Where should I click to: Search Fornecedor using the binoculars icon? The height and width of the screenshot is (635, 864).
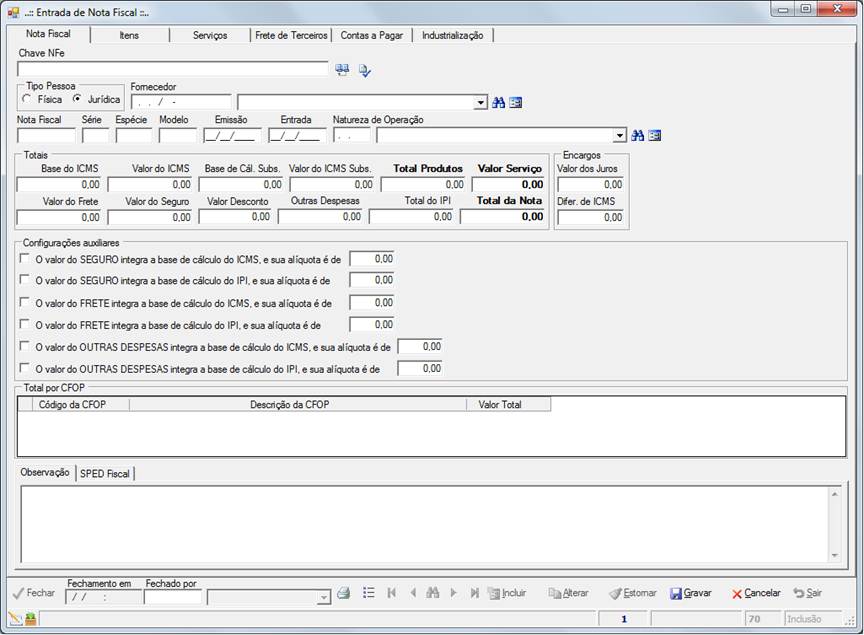coord(499,103)
